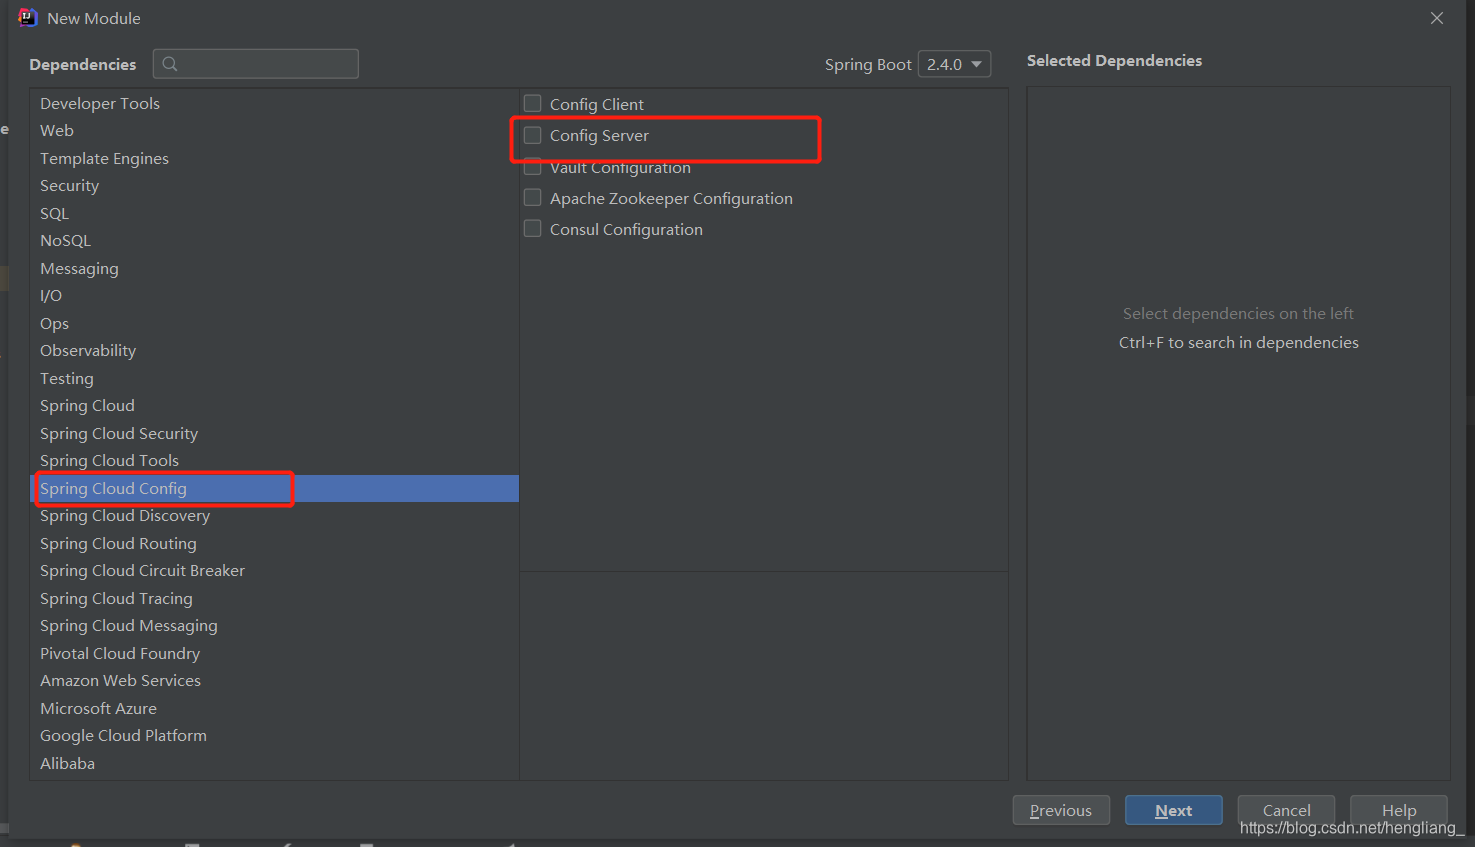Viewport: 1475px width, 847px height.
Task: Click the Config Server label text
Action: [x=599, y=135]
